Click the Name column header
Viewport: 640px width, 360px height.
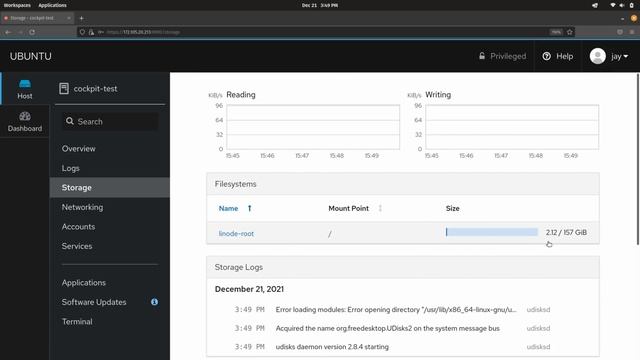(228, 208)
